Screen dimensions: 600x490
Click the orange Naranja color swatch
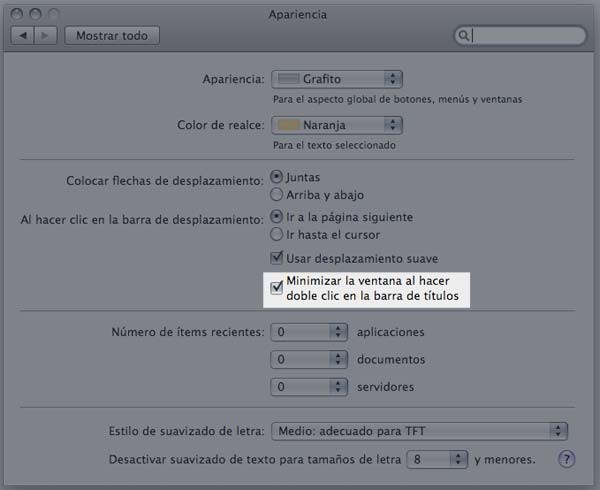pyautogui.click(x=288, y=125)
